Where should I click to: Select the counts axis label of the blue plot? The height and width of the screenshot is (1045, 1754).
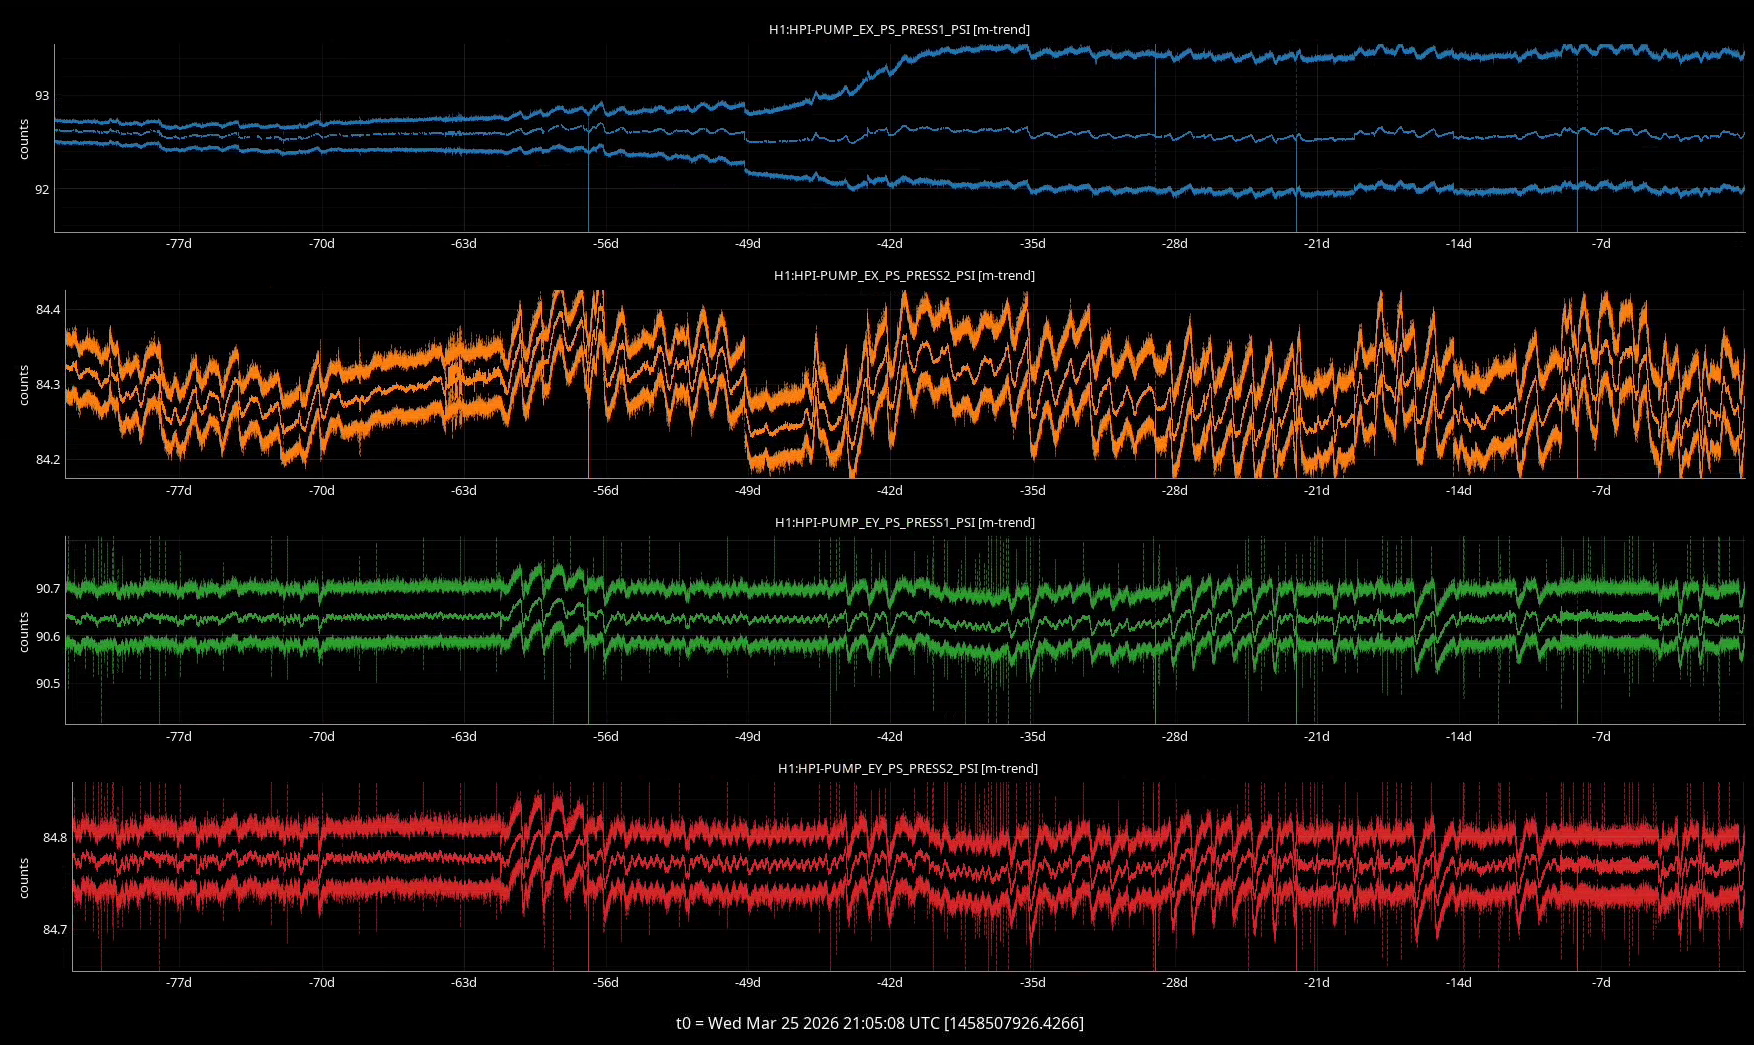click(x=24, y=139)
